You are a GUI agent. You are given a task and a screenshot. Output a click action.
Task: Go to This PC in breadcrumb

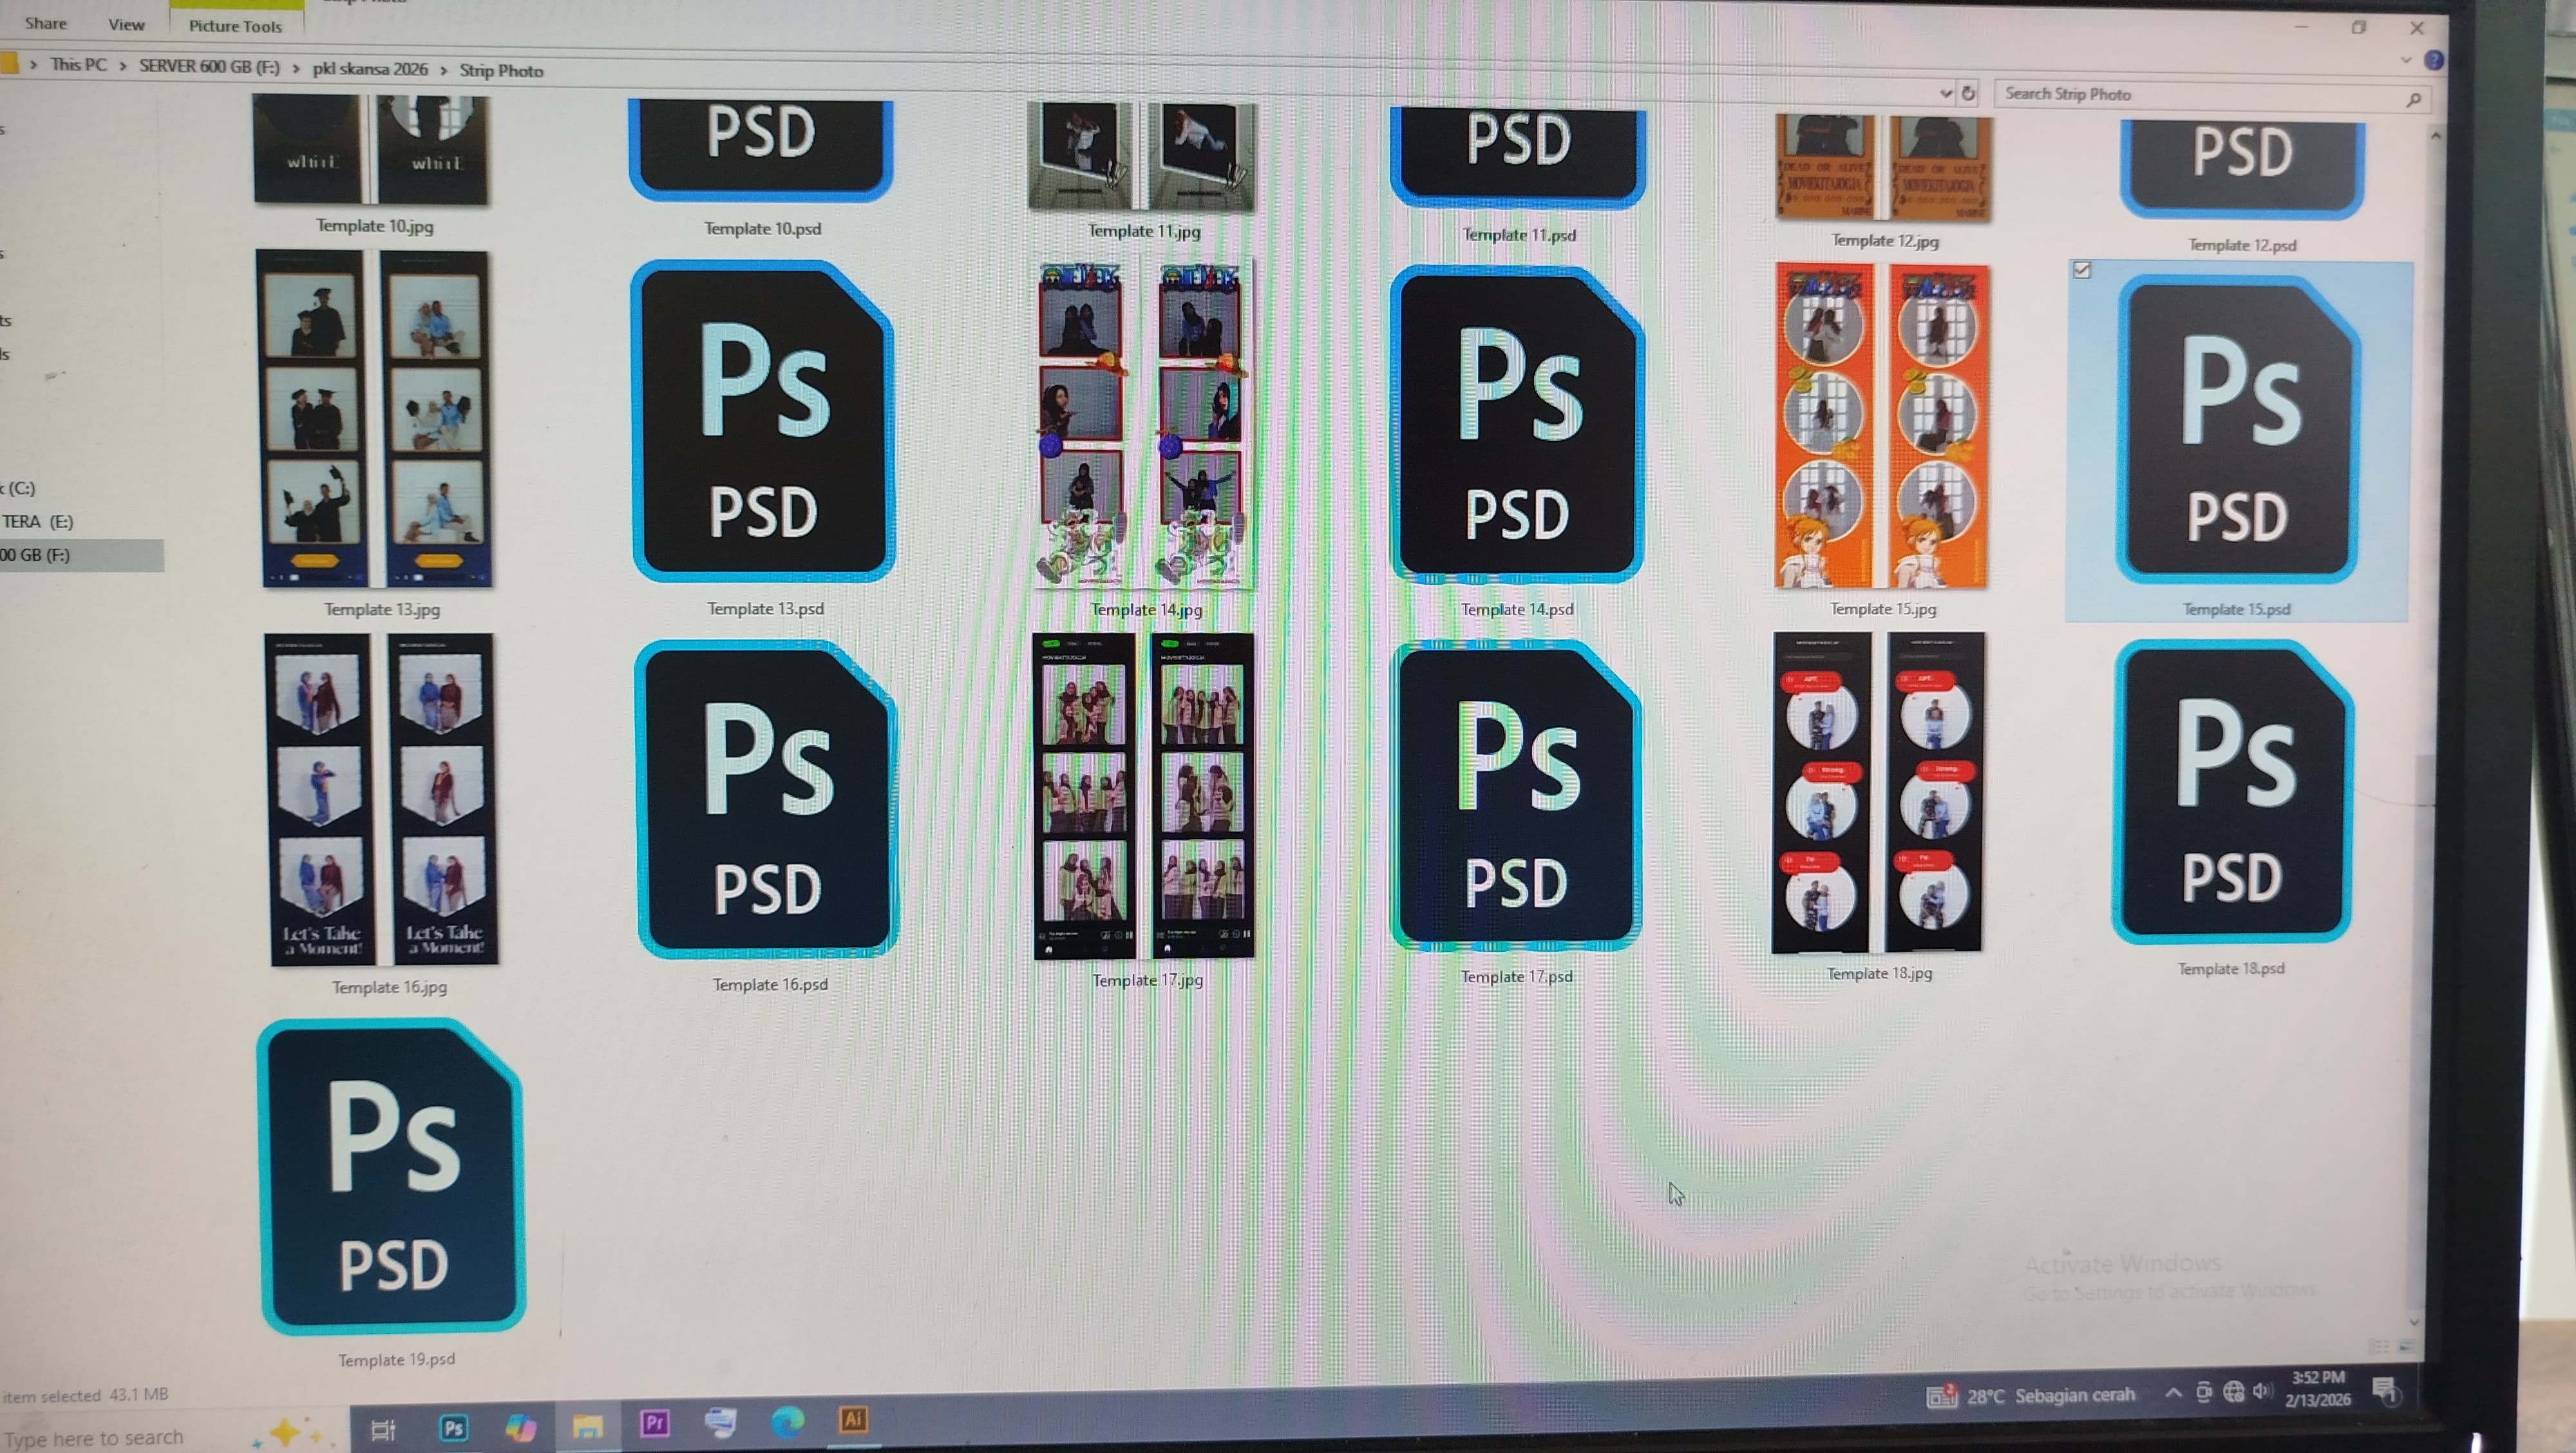click(78, 65)
